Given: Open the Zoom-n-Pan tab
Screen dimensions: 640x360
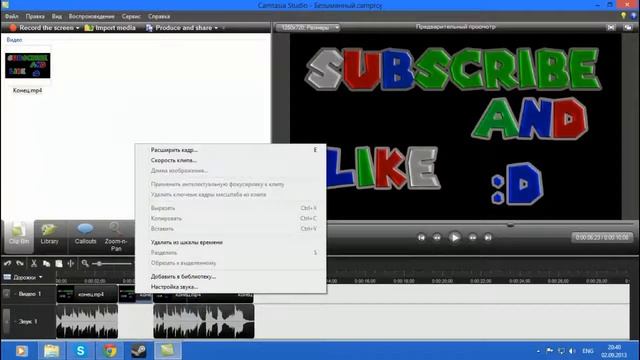Looking at the screenshot, I should tap(116, 237).
